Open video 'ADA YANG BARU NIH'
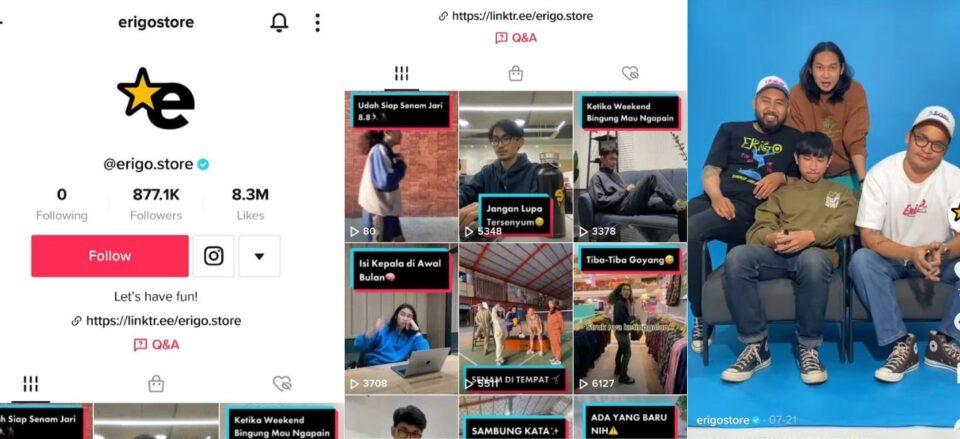The image size is (960, 439). [x=630, y=418]
